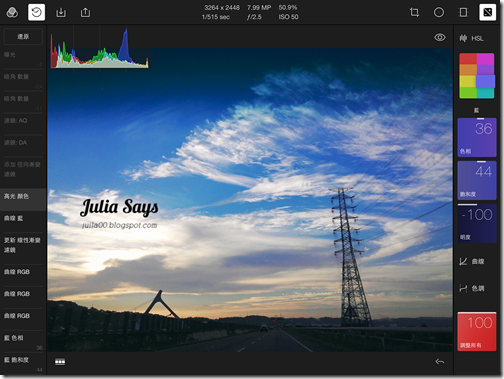This screenshot has height=379, width=504.
Task: Click the RGB histogram overlay
Action: (x=100, y=48)
